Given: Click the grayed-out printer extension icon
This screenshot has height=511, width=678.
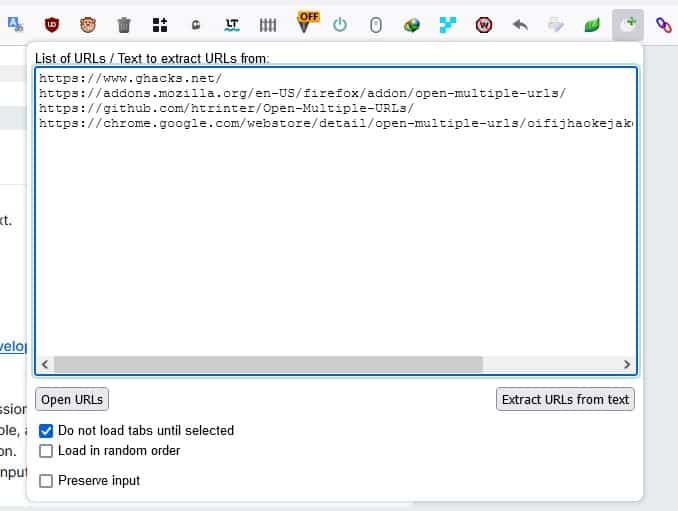Looking at the screenshot, I should [556, 25].
